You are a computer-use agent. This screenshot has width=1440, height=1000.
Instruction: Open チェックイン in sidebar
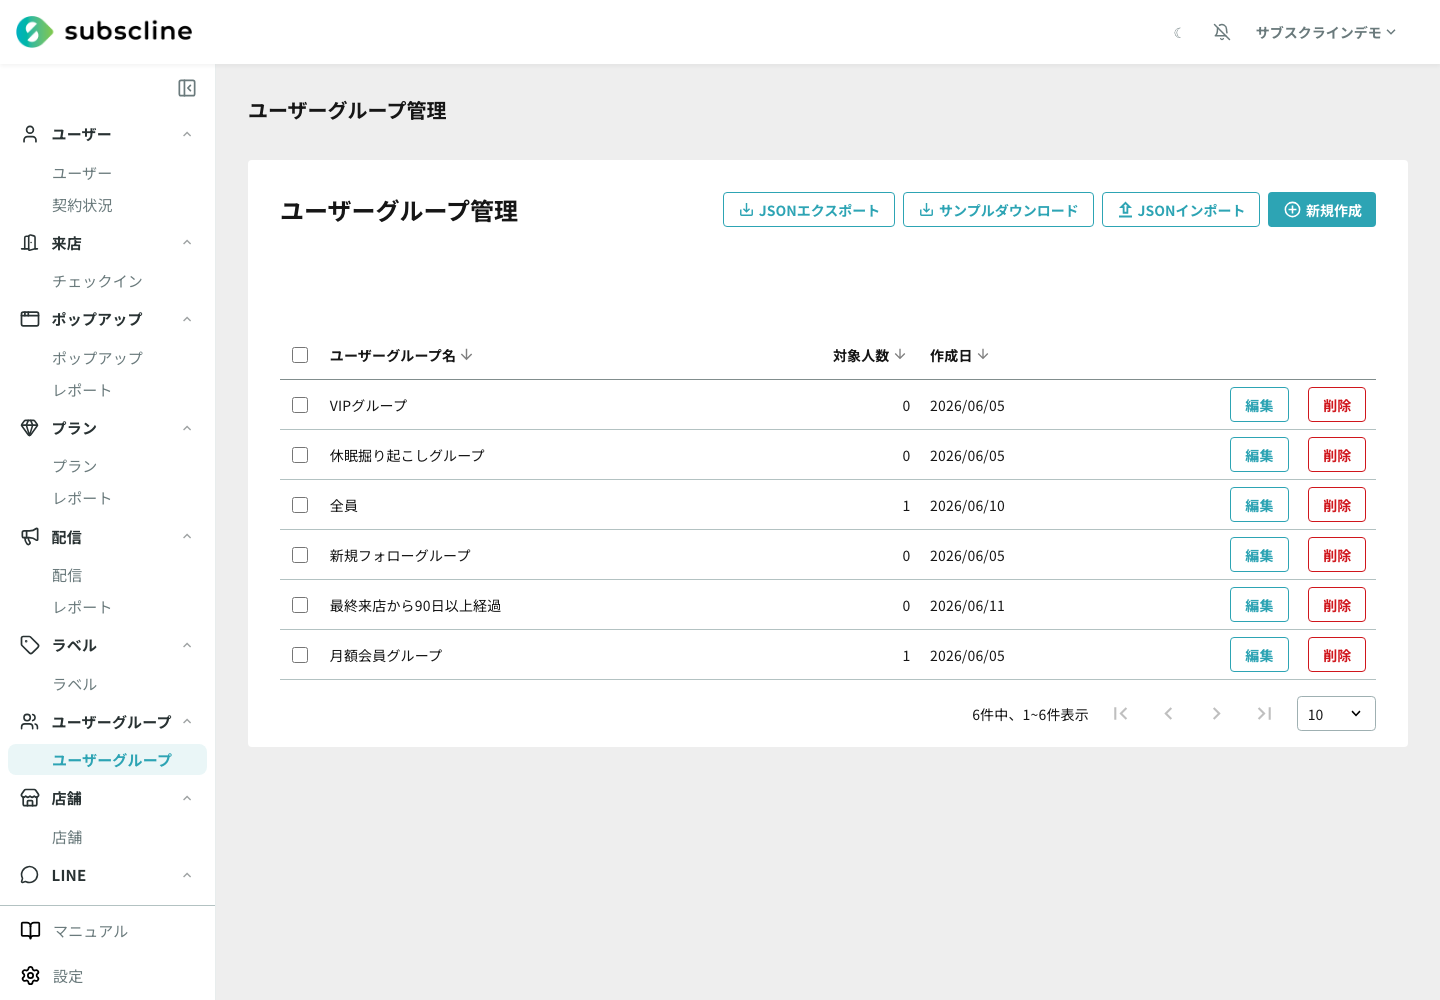tap(97, 281)
